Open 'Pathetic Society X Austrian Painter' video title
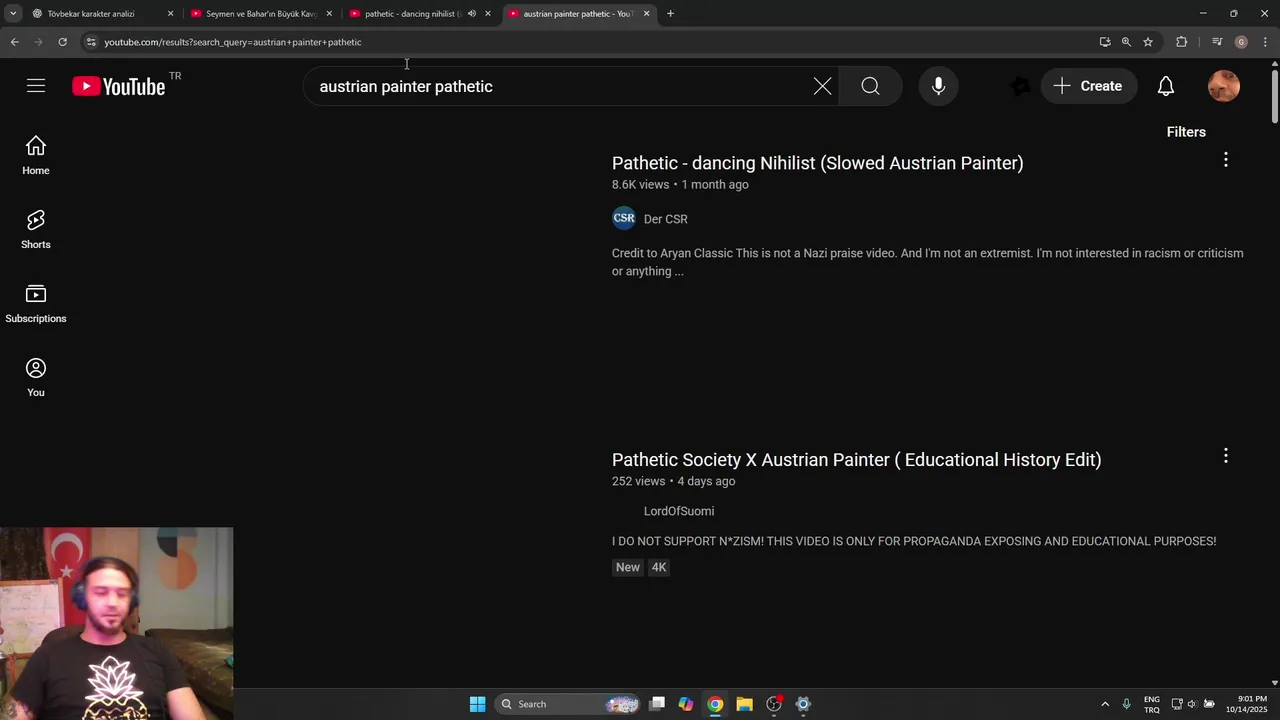The width and height of the screenshot is (1280, 720). tap(856, 460)
